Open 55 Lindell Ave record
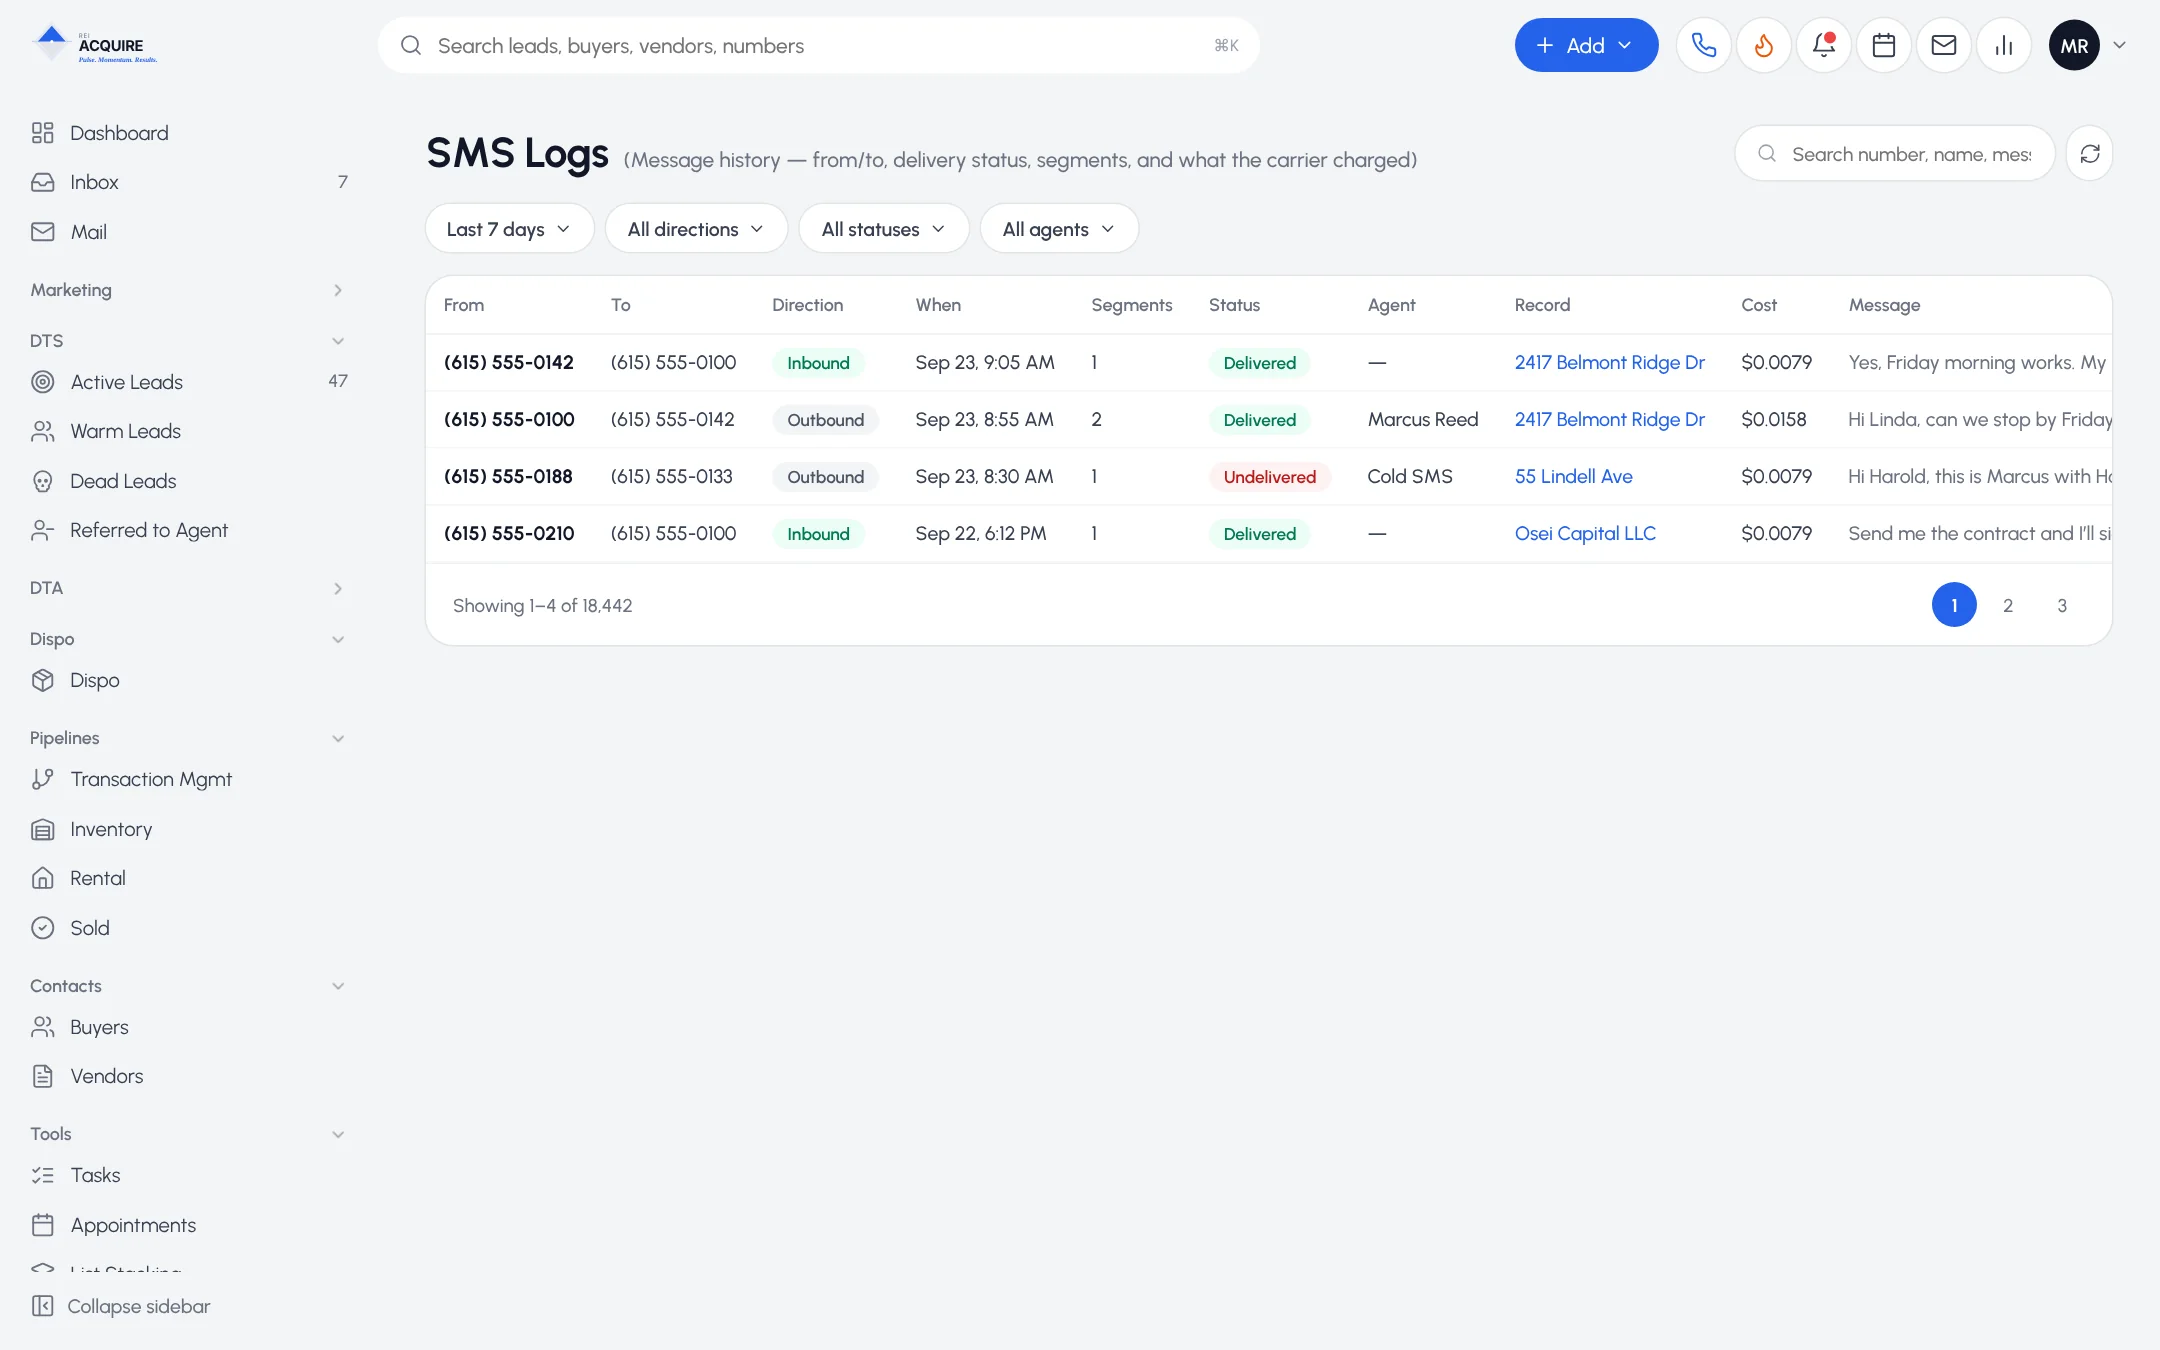Image resolution: width=2160 pixels, height=1350 pixels. [x=1573, y=477]
